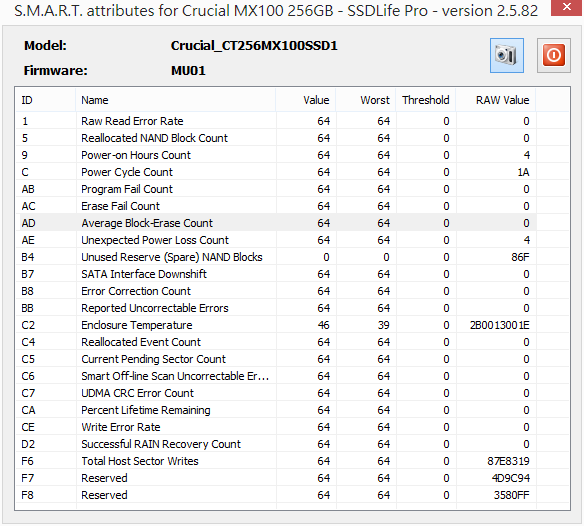
Task: Click Enclosure Temperature value 46
Action: coord(323,325)
